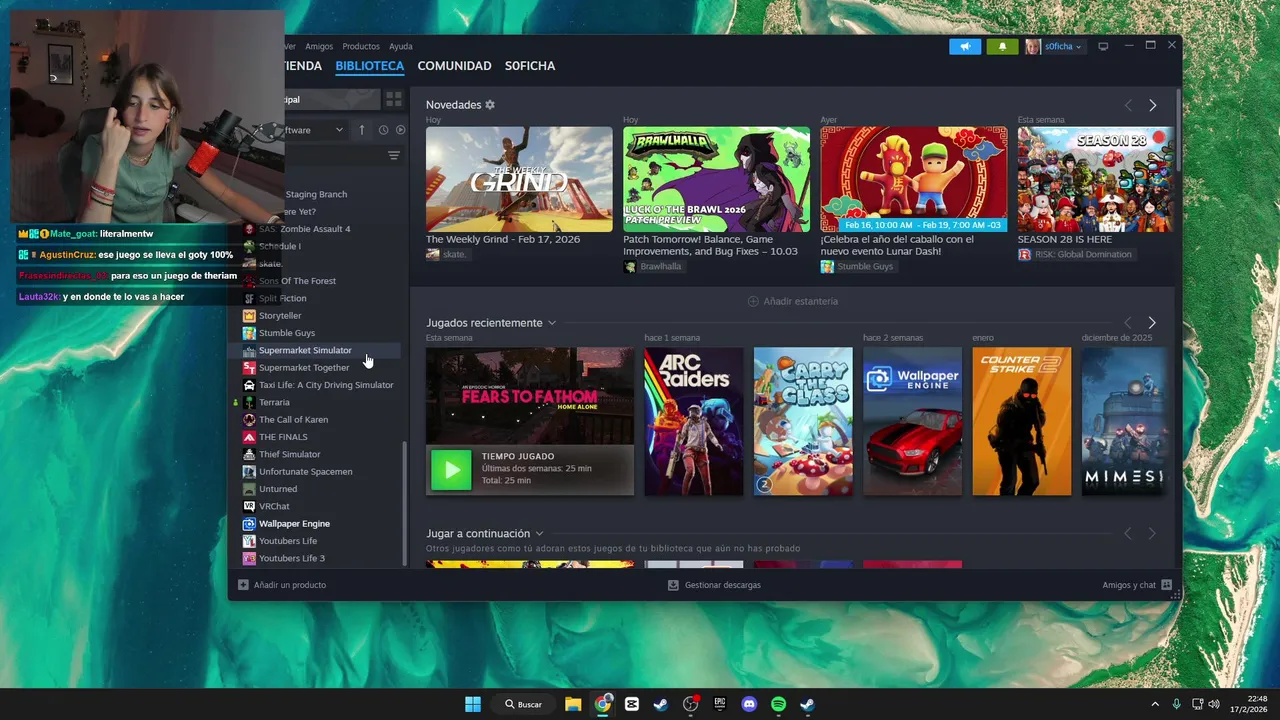
Task: Click the Buscar search box on taskbar
Action: (x=524, y=704)
